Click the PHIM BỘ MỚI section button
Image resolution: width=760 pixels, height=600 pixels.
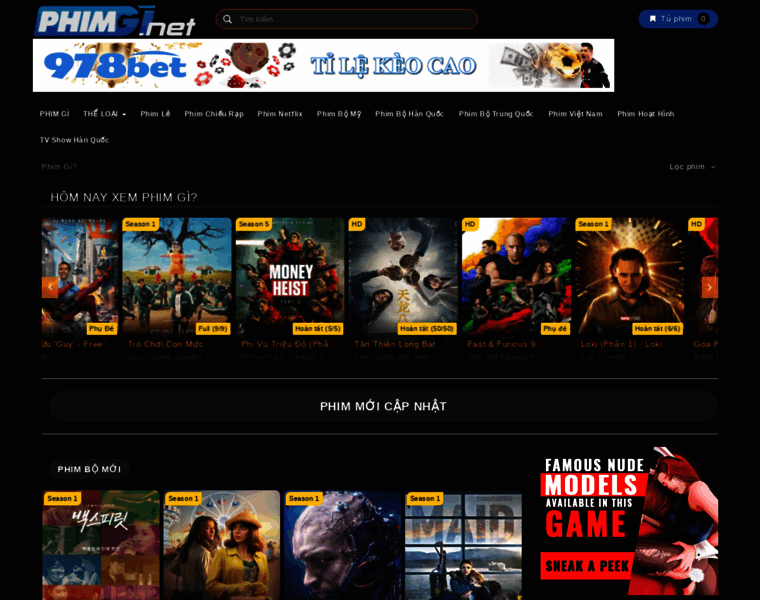[89, 469]
